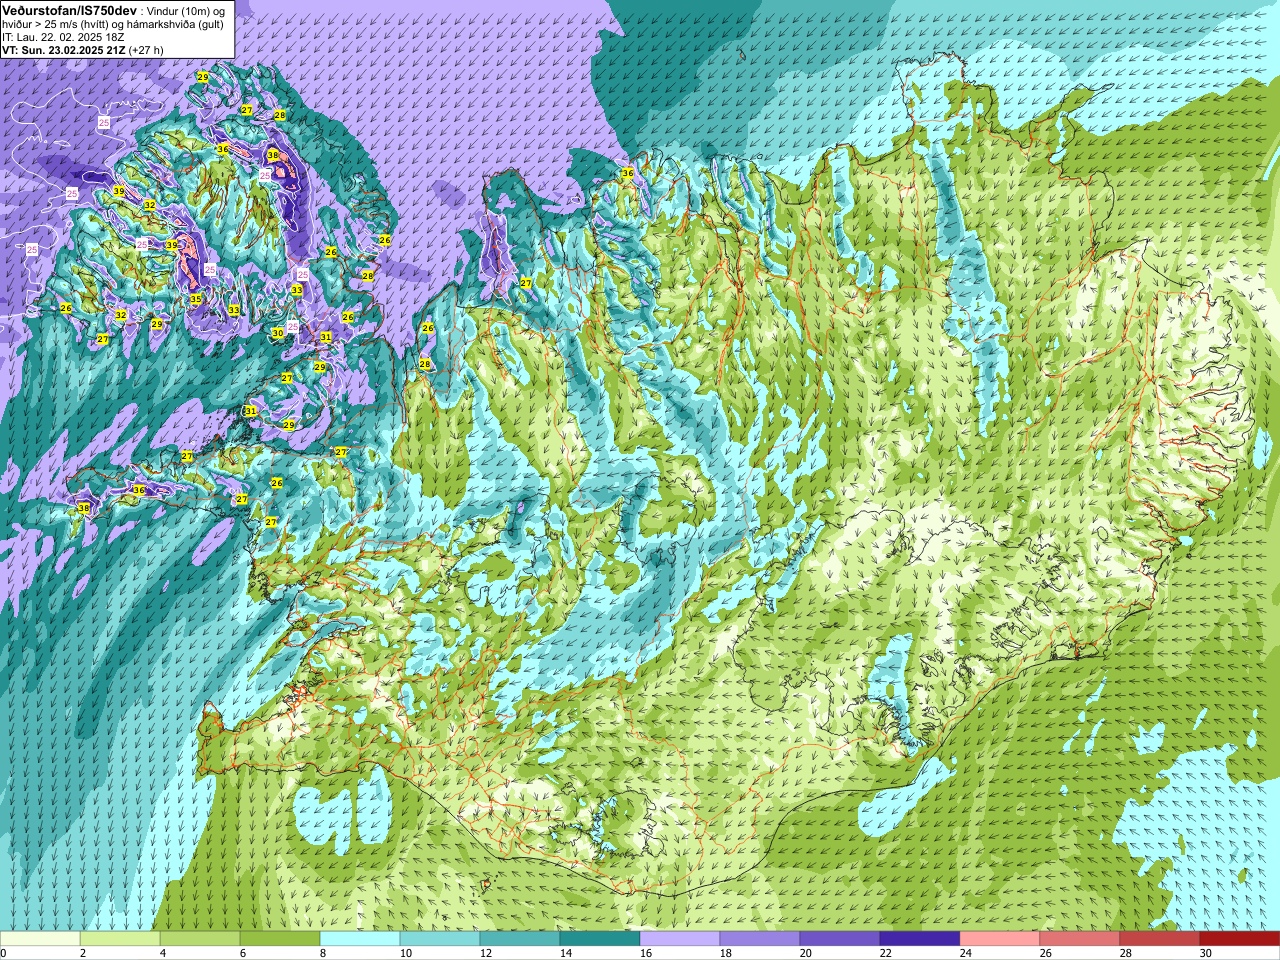
Task: Click the 4–6 m/s medium green legend swatch
Action: [200, 939]
